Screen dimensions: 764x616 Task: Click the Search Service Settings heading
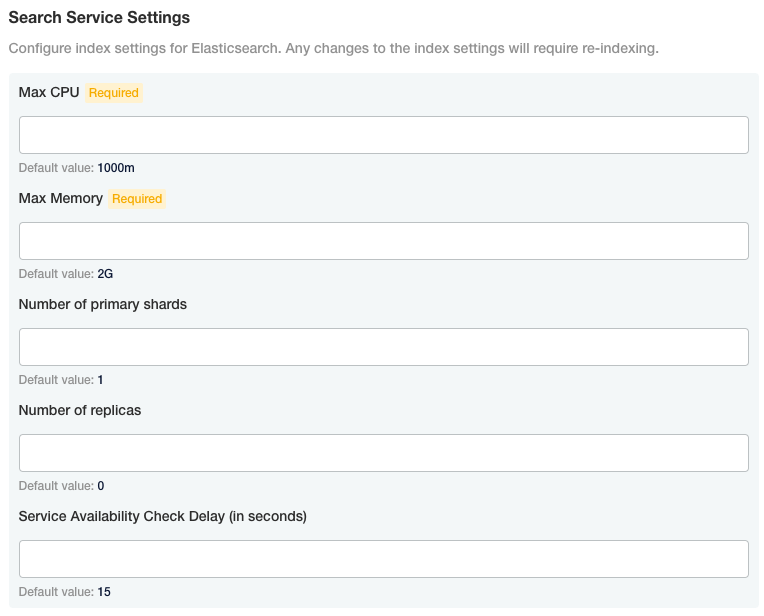pos(99,18)
